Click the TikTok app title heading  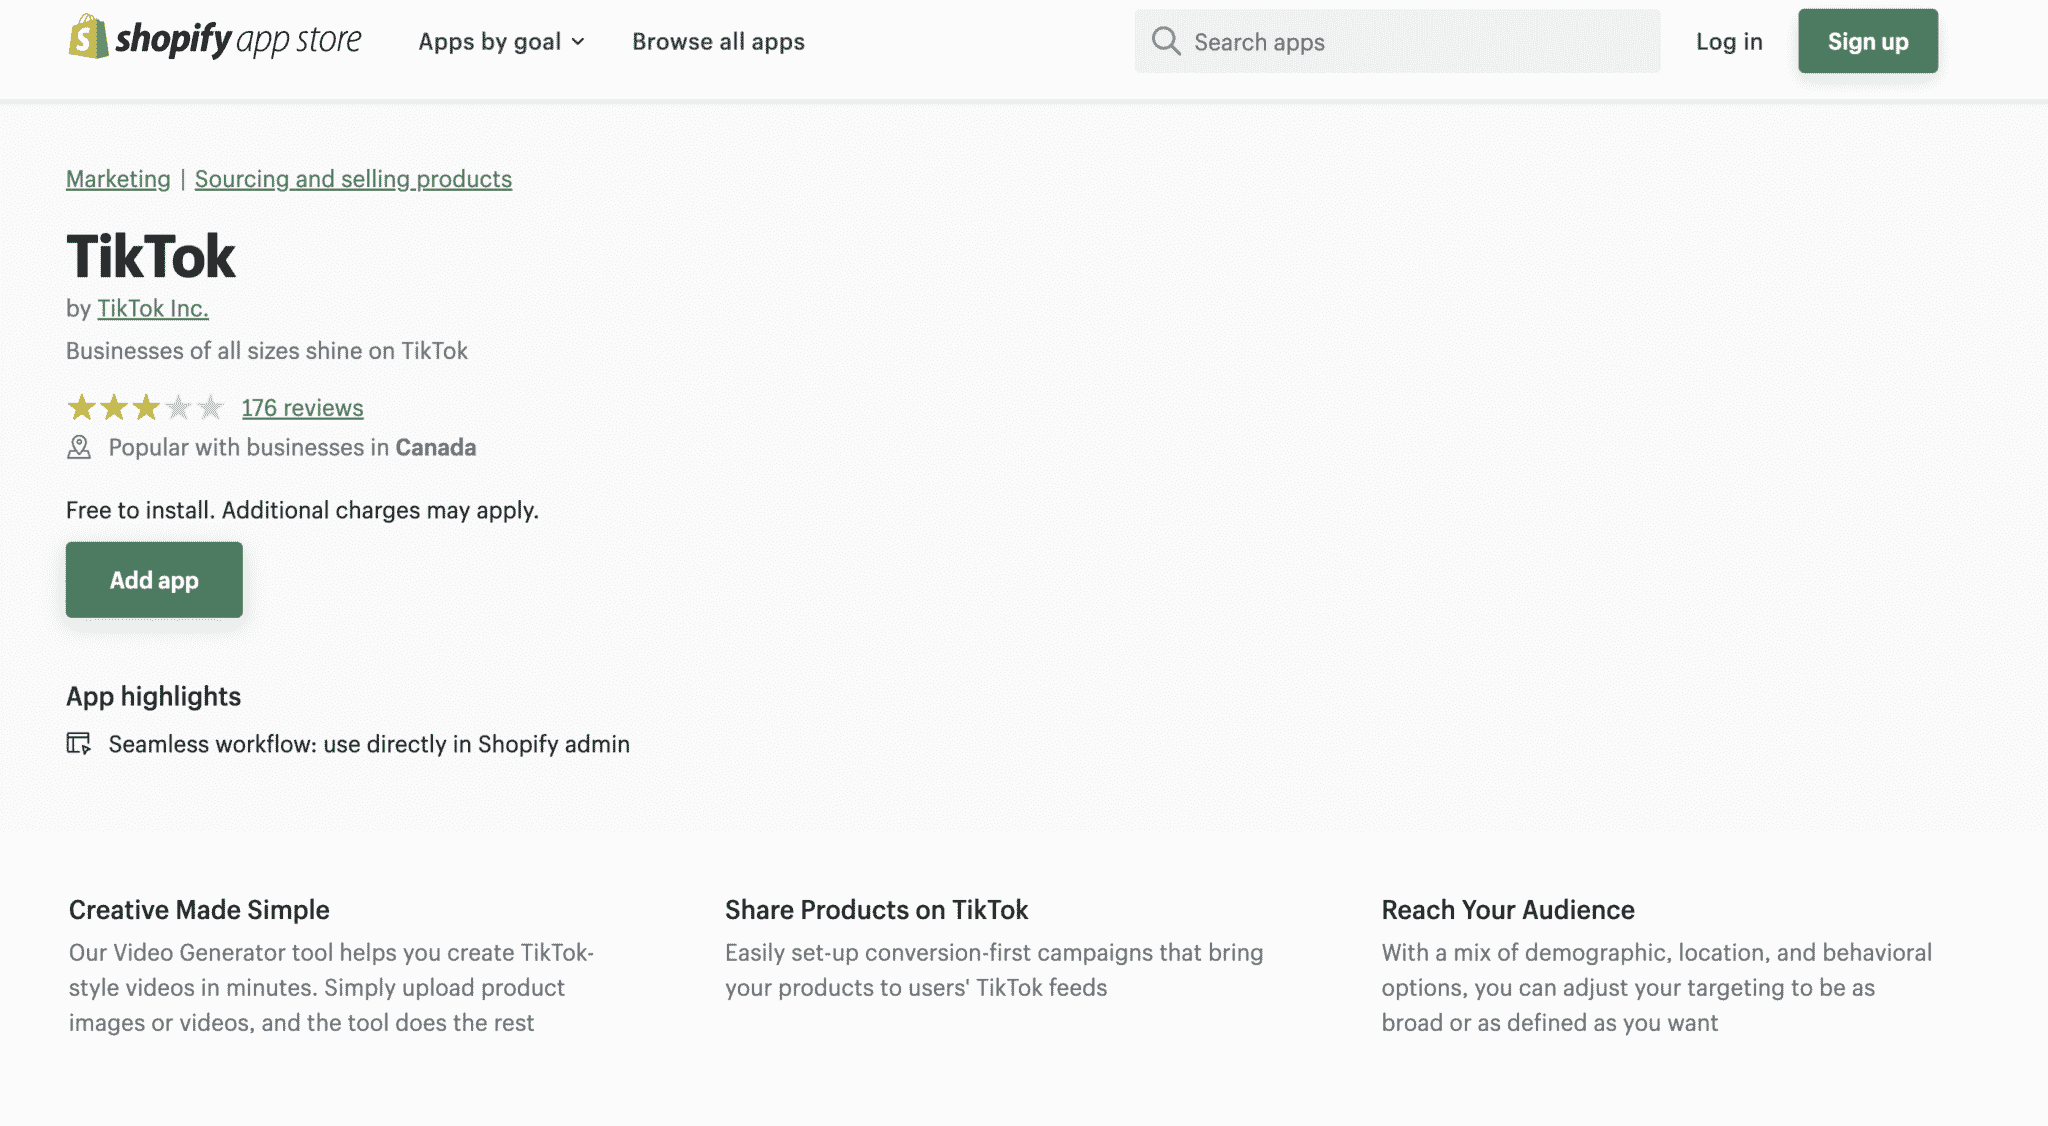[150, 255]
